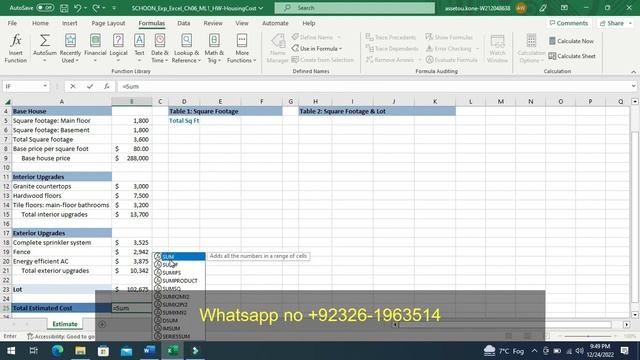Screen dimensions: 640x360
Task: Click the AutoSum sigma icon
Action: [x=44, y=40]
